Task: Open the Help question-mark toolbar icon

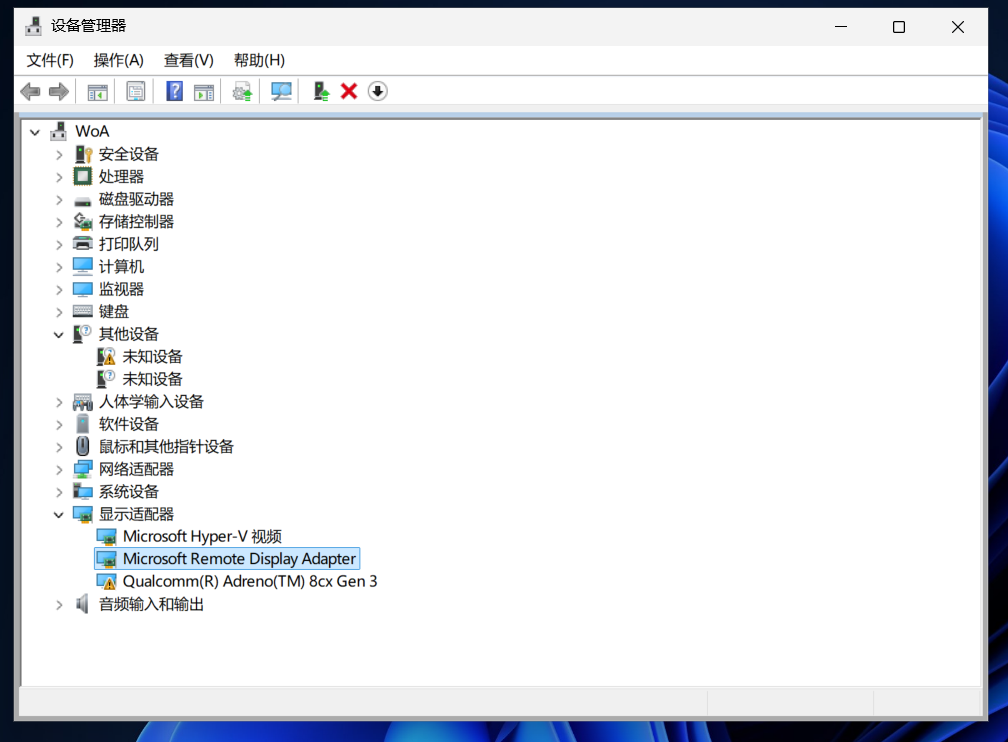Action: [x=174, y=91]
